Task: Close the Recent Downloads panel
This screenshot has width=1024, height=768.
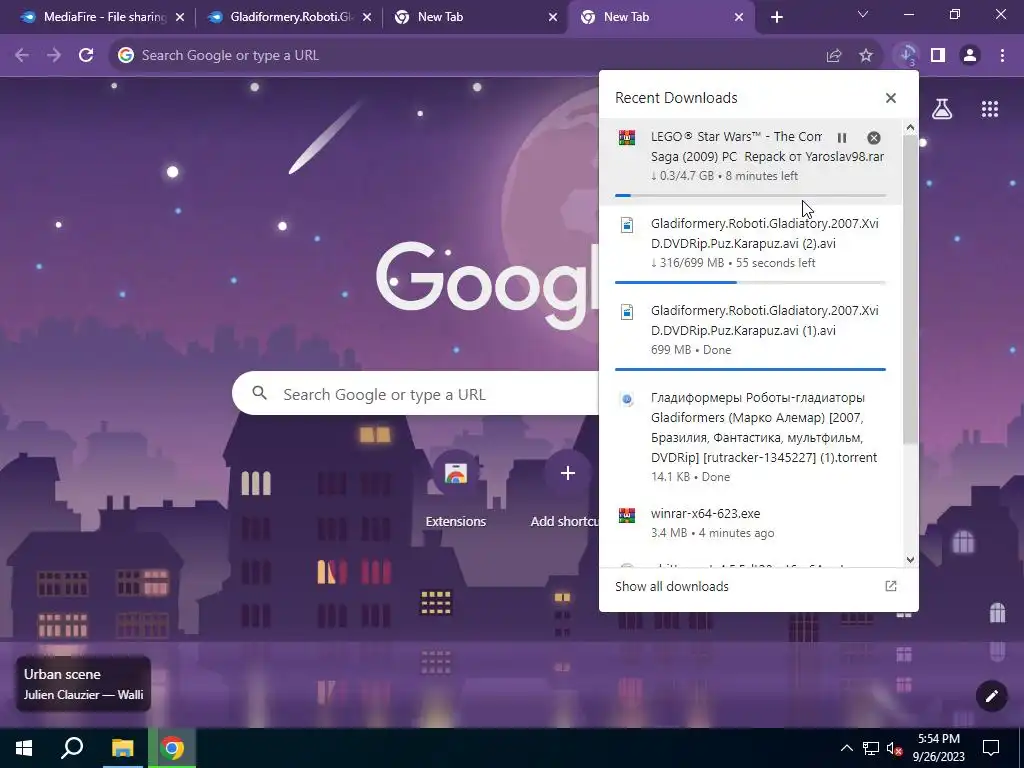Action: pos(891,98)
